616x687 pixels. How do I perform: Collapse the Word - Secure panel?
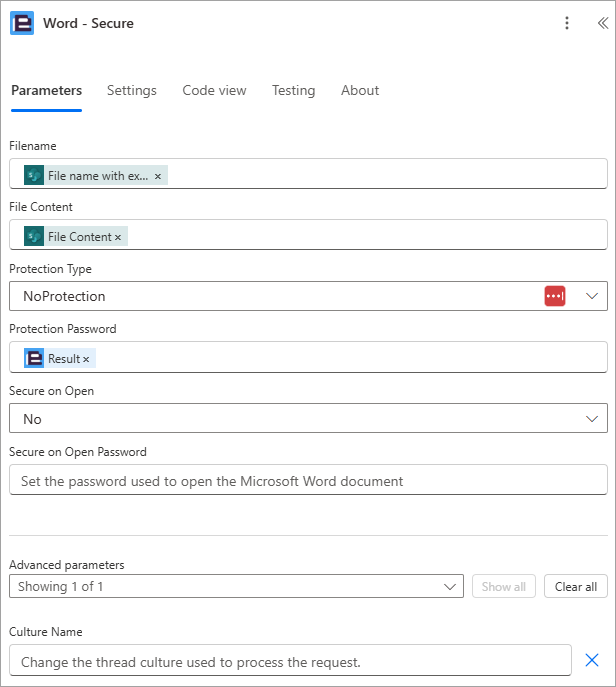point(603,23)
